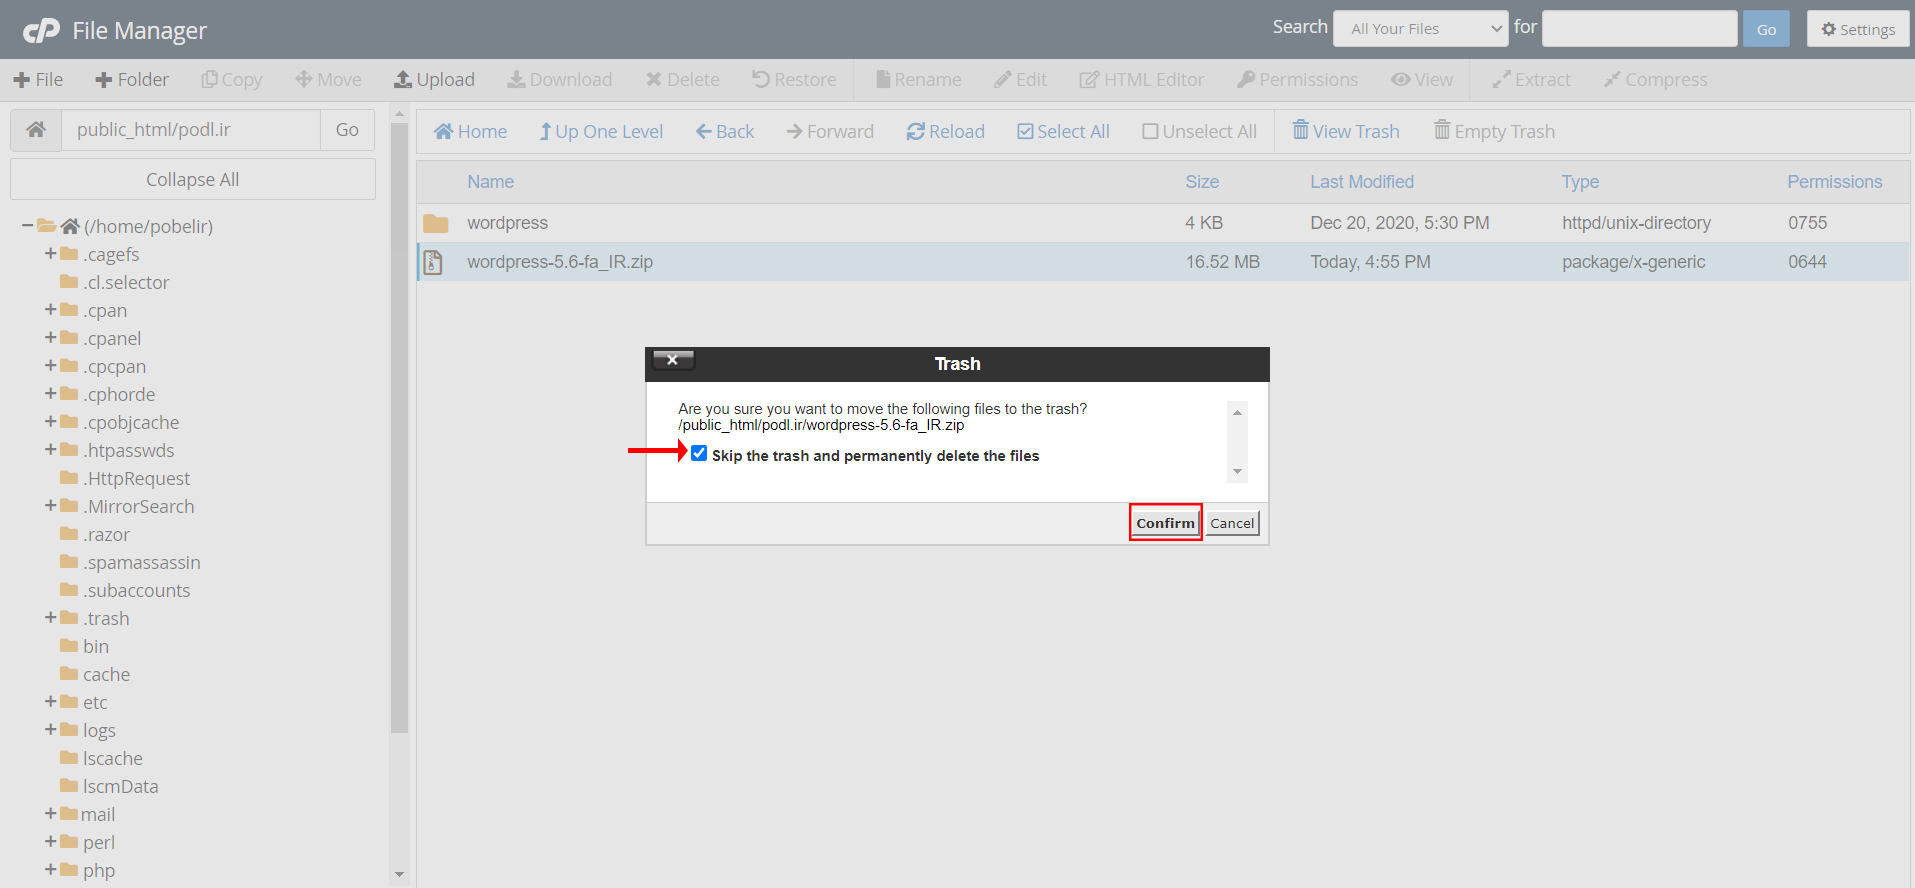Click the cPanel logo icon

coord(41,31)
